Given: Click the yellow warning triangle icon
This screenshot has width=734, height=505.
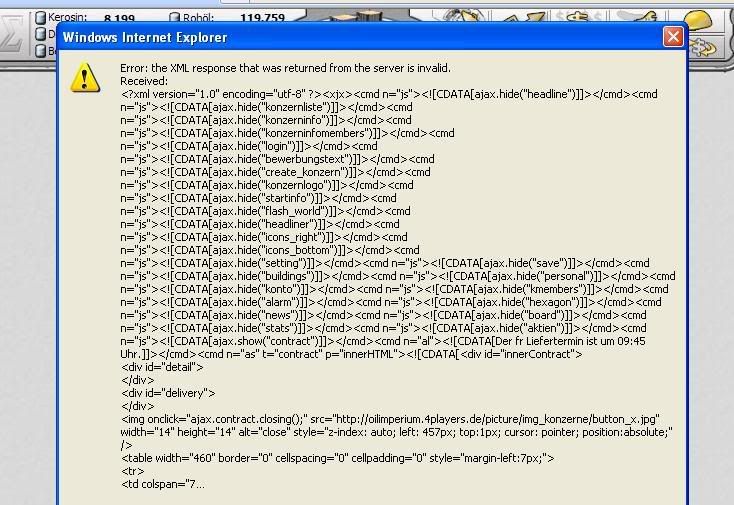Looking at the screenshot, I should point(85,78).
